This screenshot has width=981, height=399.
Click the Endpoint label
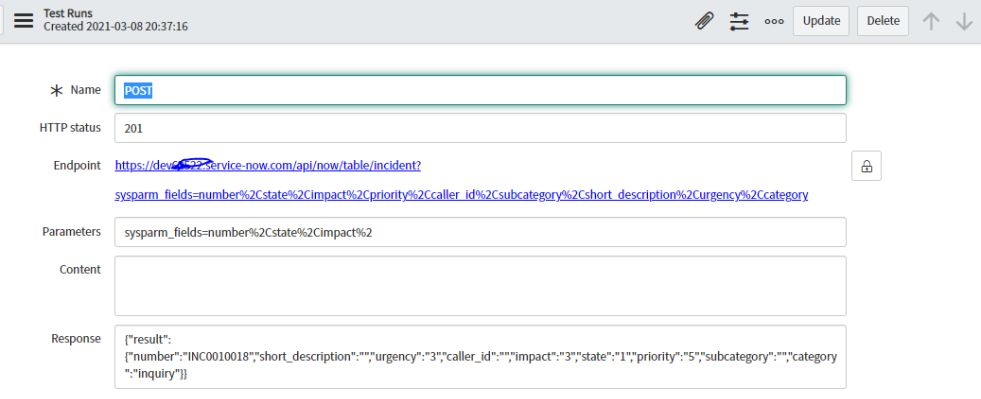[77, 166]
